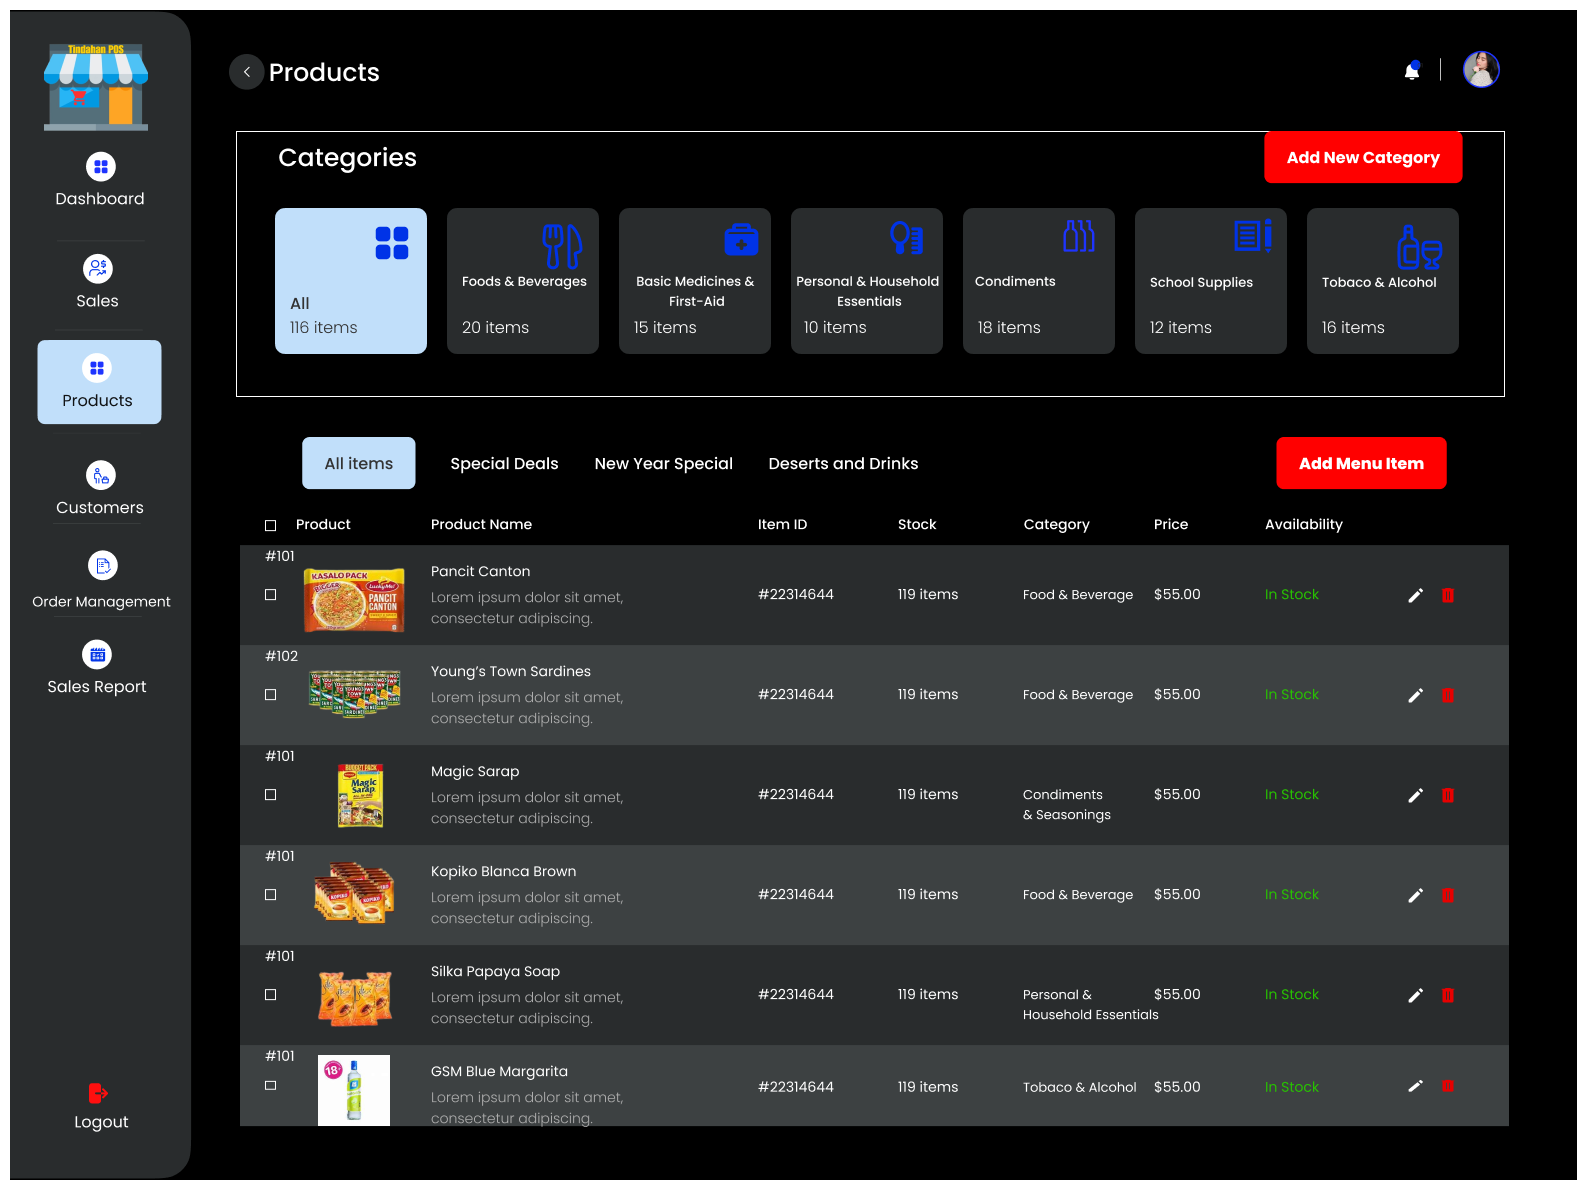
Task: Open the Sales Report calendar icon
Action: tap(97, 655)
